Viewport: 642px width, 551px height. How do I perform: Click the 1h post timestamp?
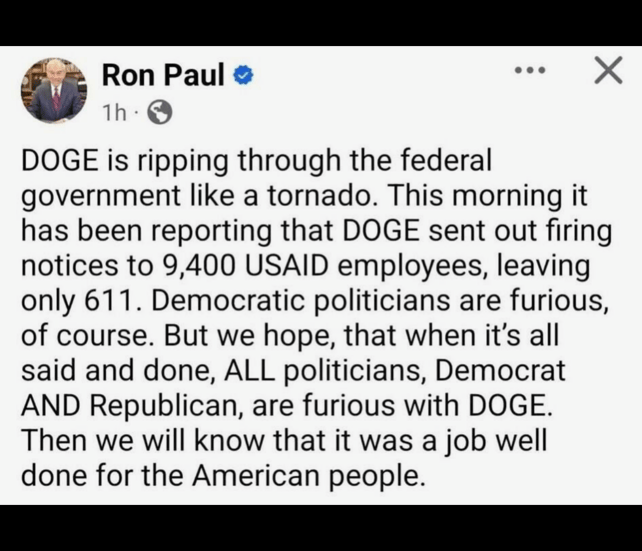pos(114,113)
